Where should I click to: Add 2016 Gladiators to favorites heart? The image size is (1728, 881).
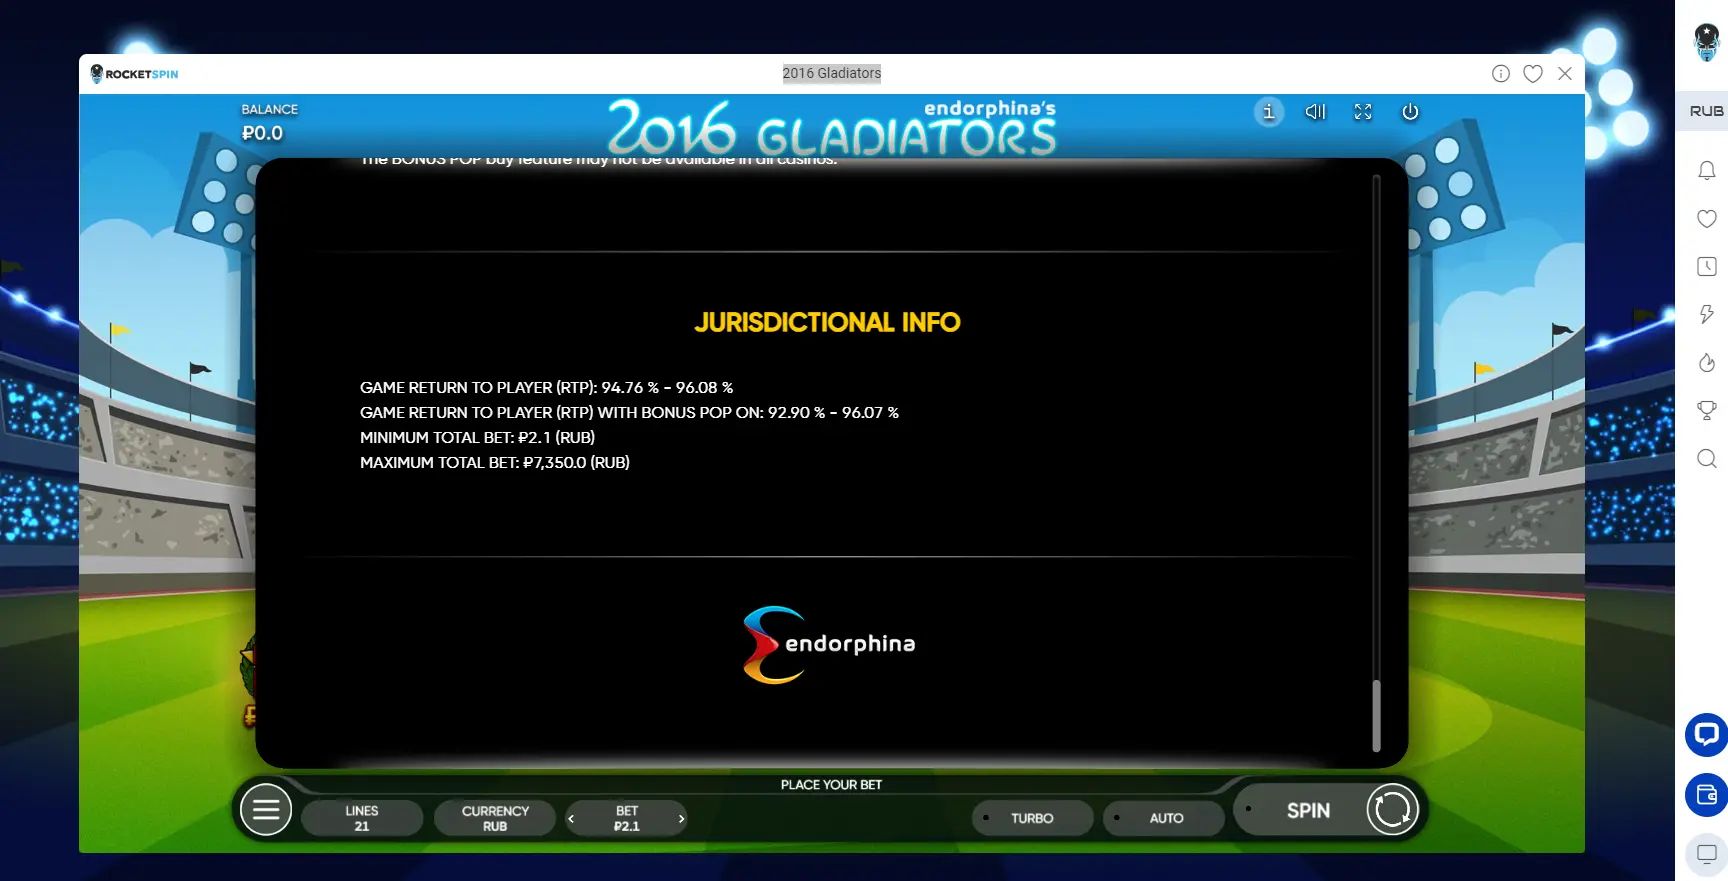tap(1532, 73)
